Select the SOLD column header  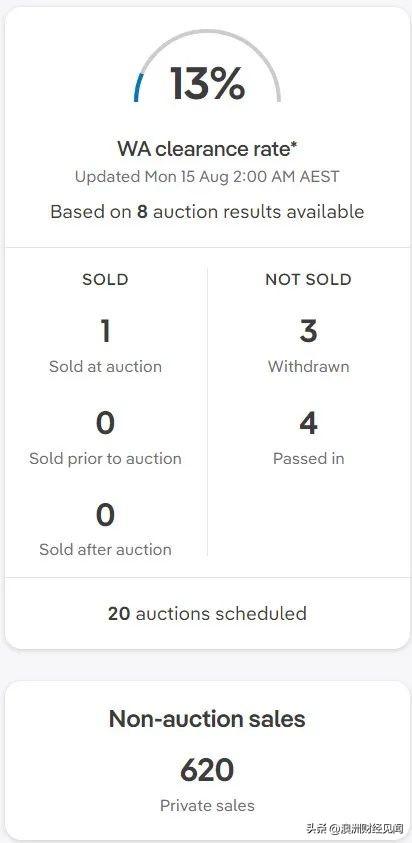105,280
